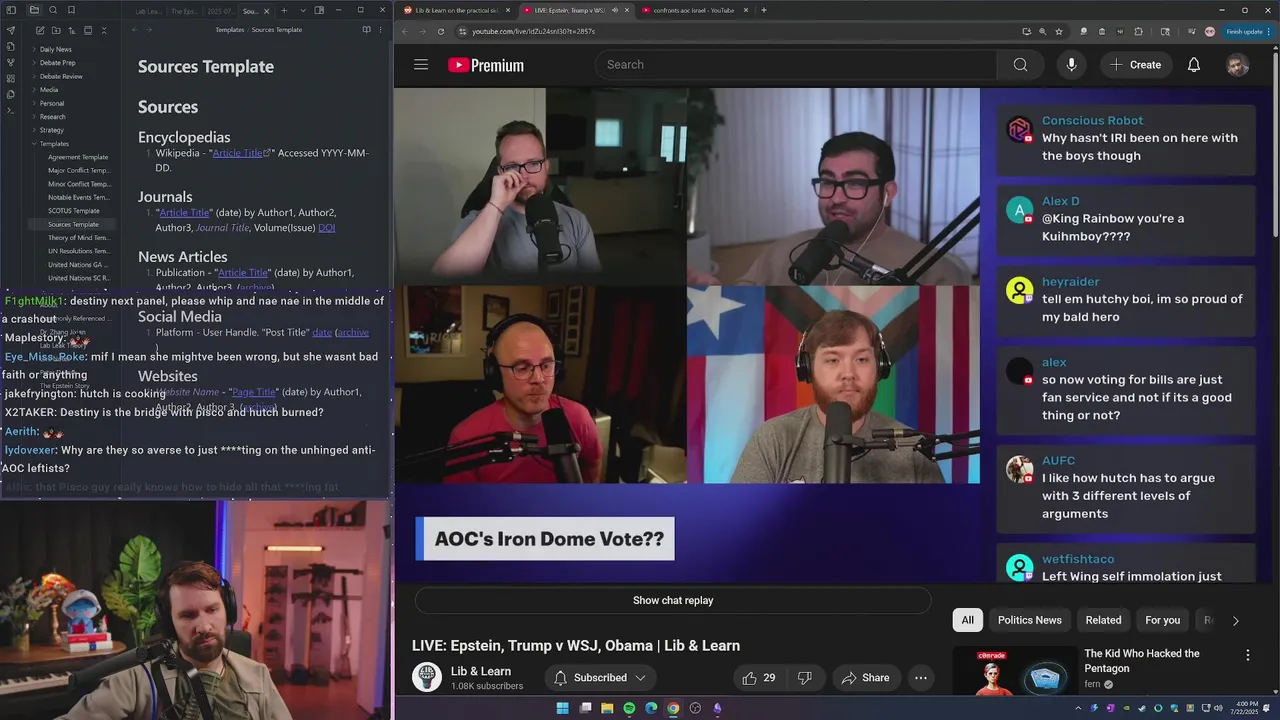Expand Media folder in Obsidian

48,90
